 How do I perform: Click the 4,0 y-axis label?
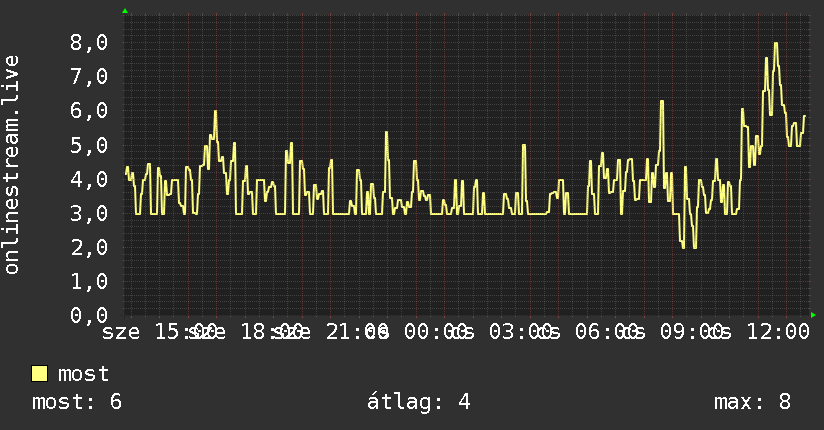coord(89,179)
